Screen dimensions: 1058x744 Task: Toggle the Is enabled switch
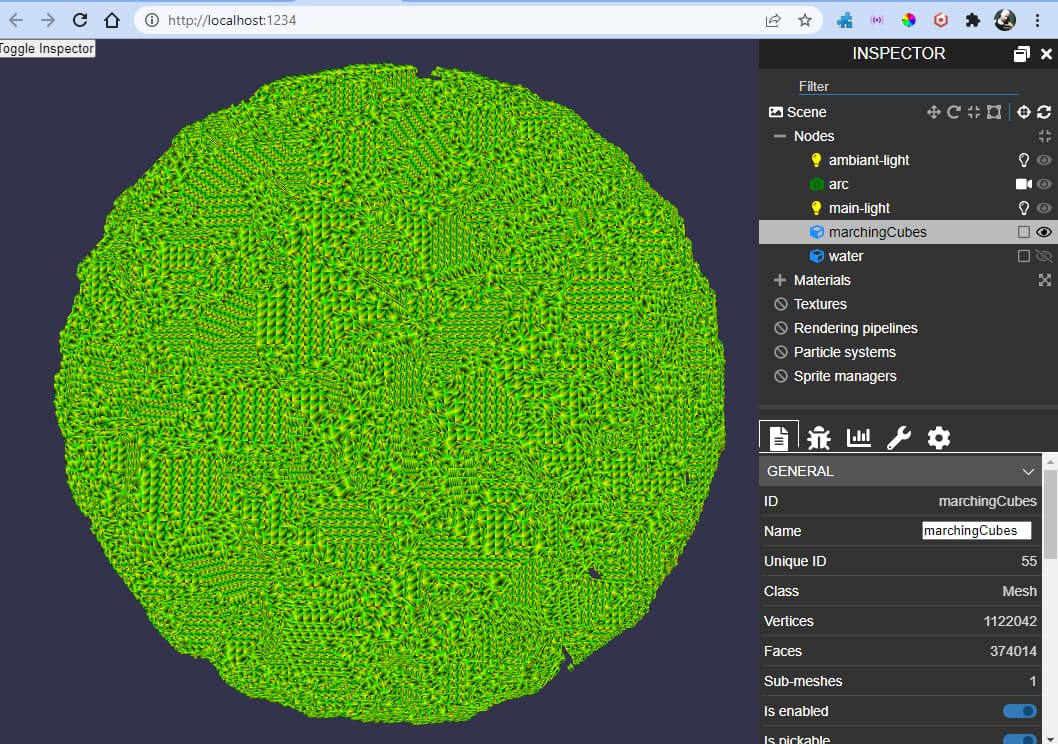[x=1020, y=711]
